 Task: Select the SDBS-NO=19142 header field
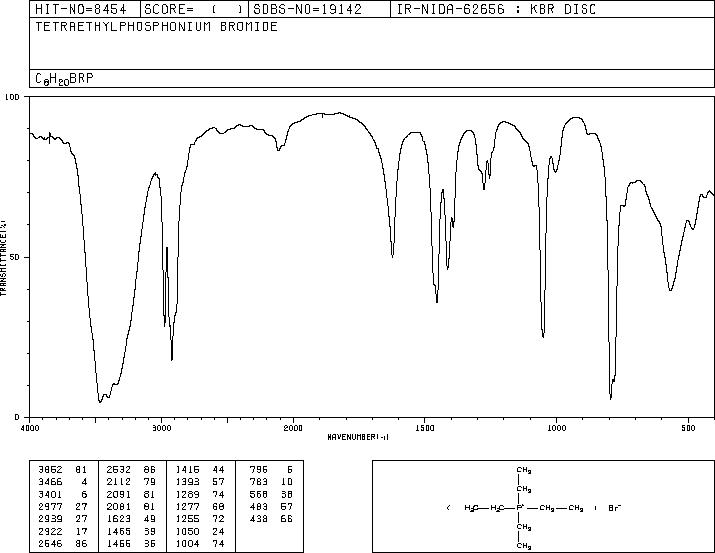pyautogui.click(x=320, y=9)
